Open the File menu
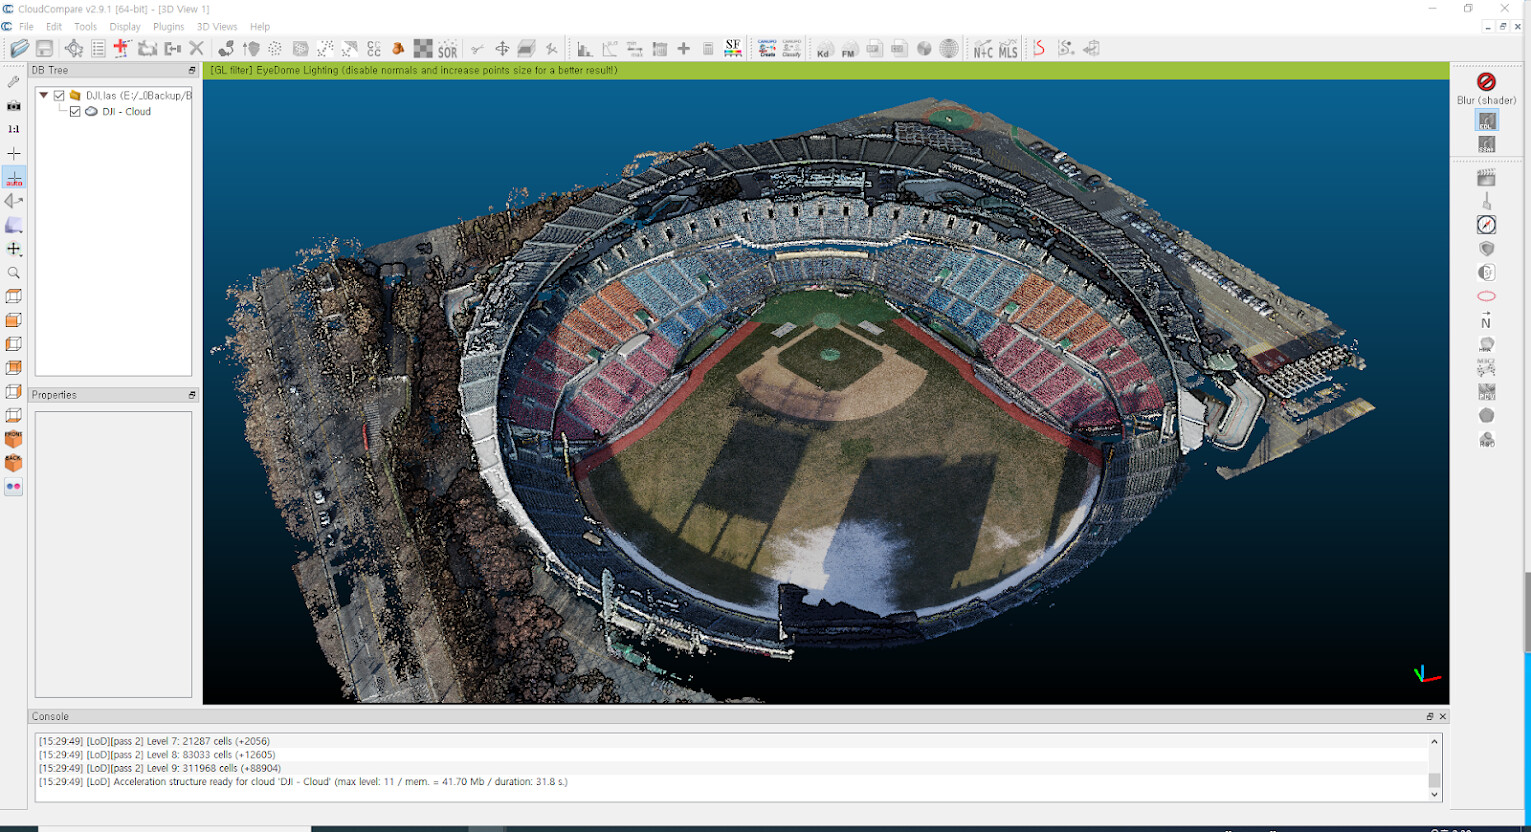The image size is (1531, 832). [26, 27]
